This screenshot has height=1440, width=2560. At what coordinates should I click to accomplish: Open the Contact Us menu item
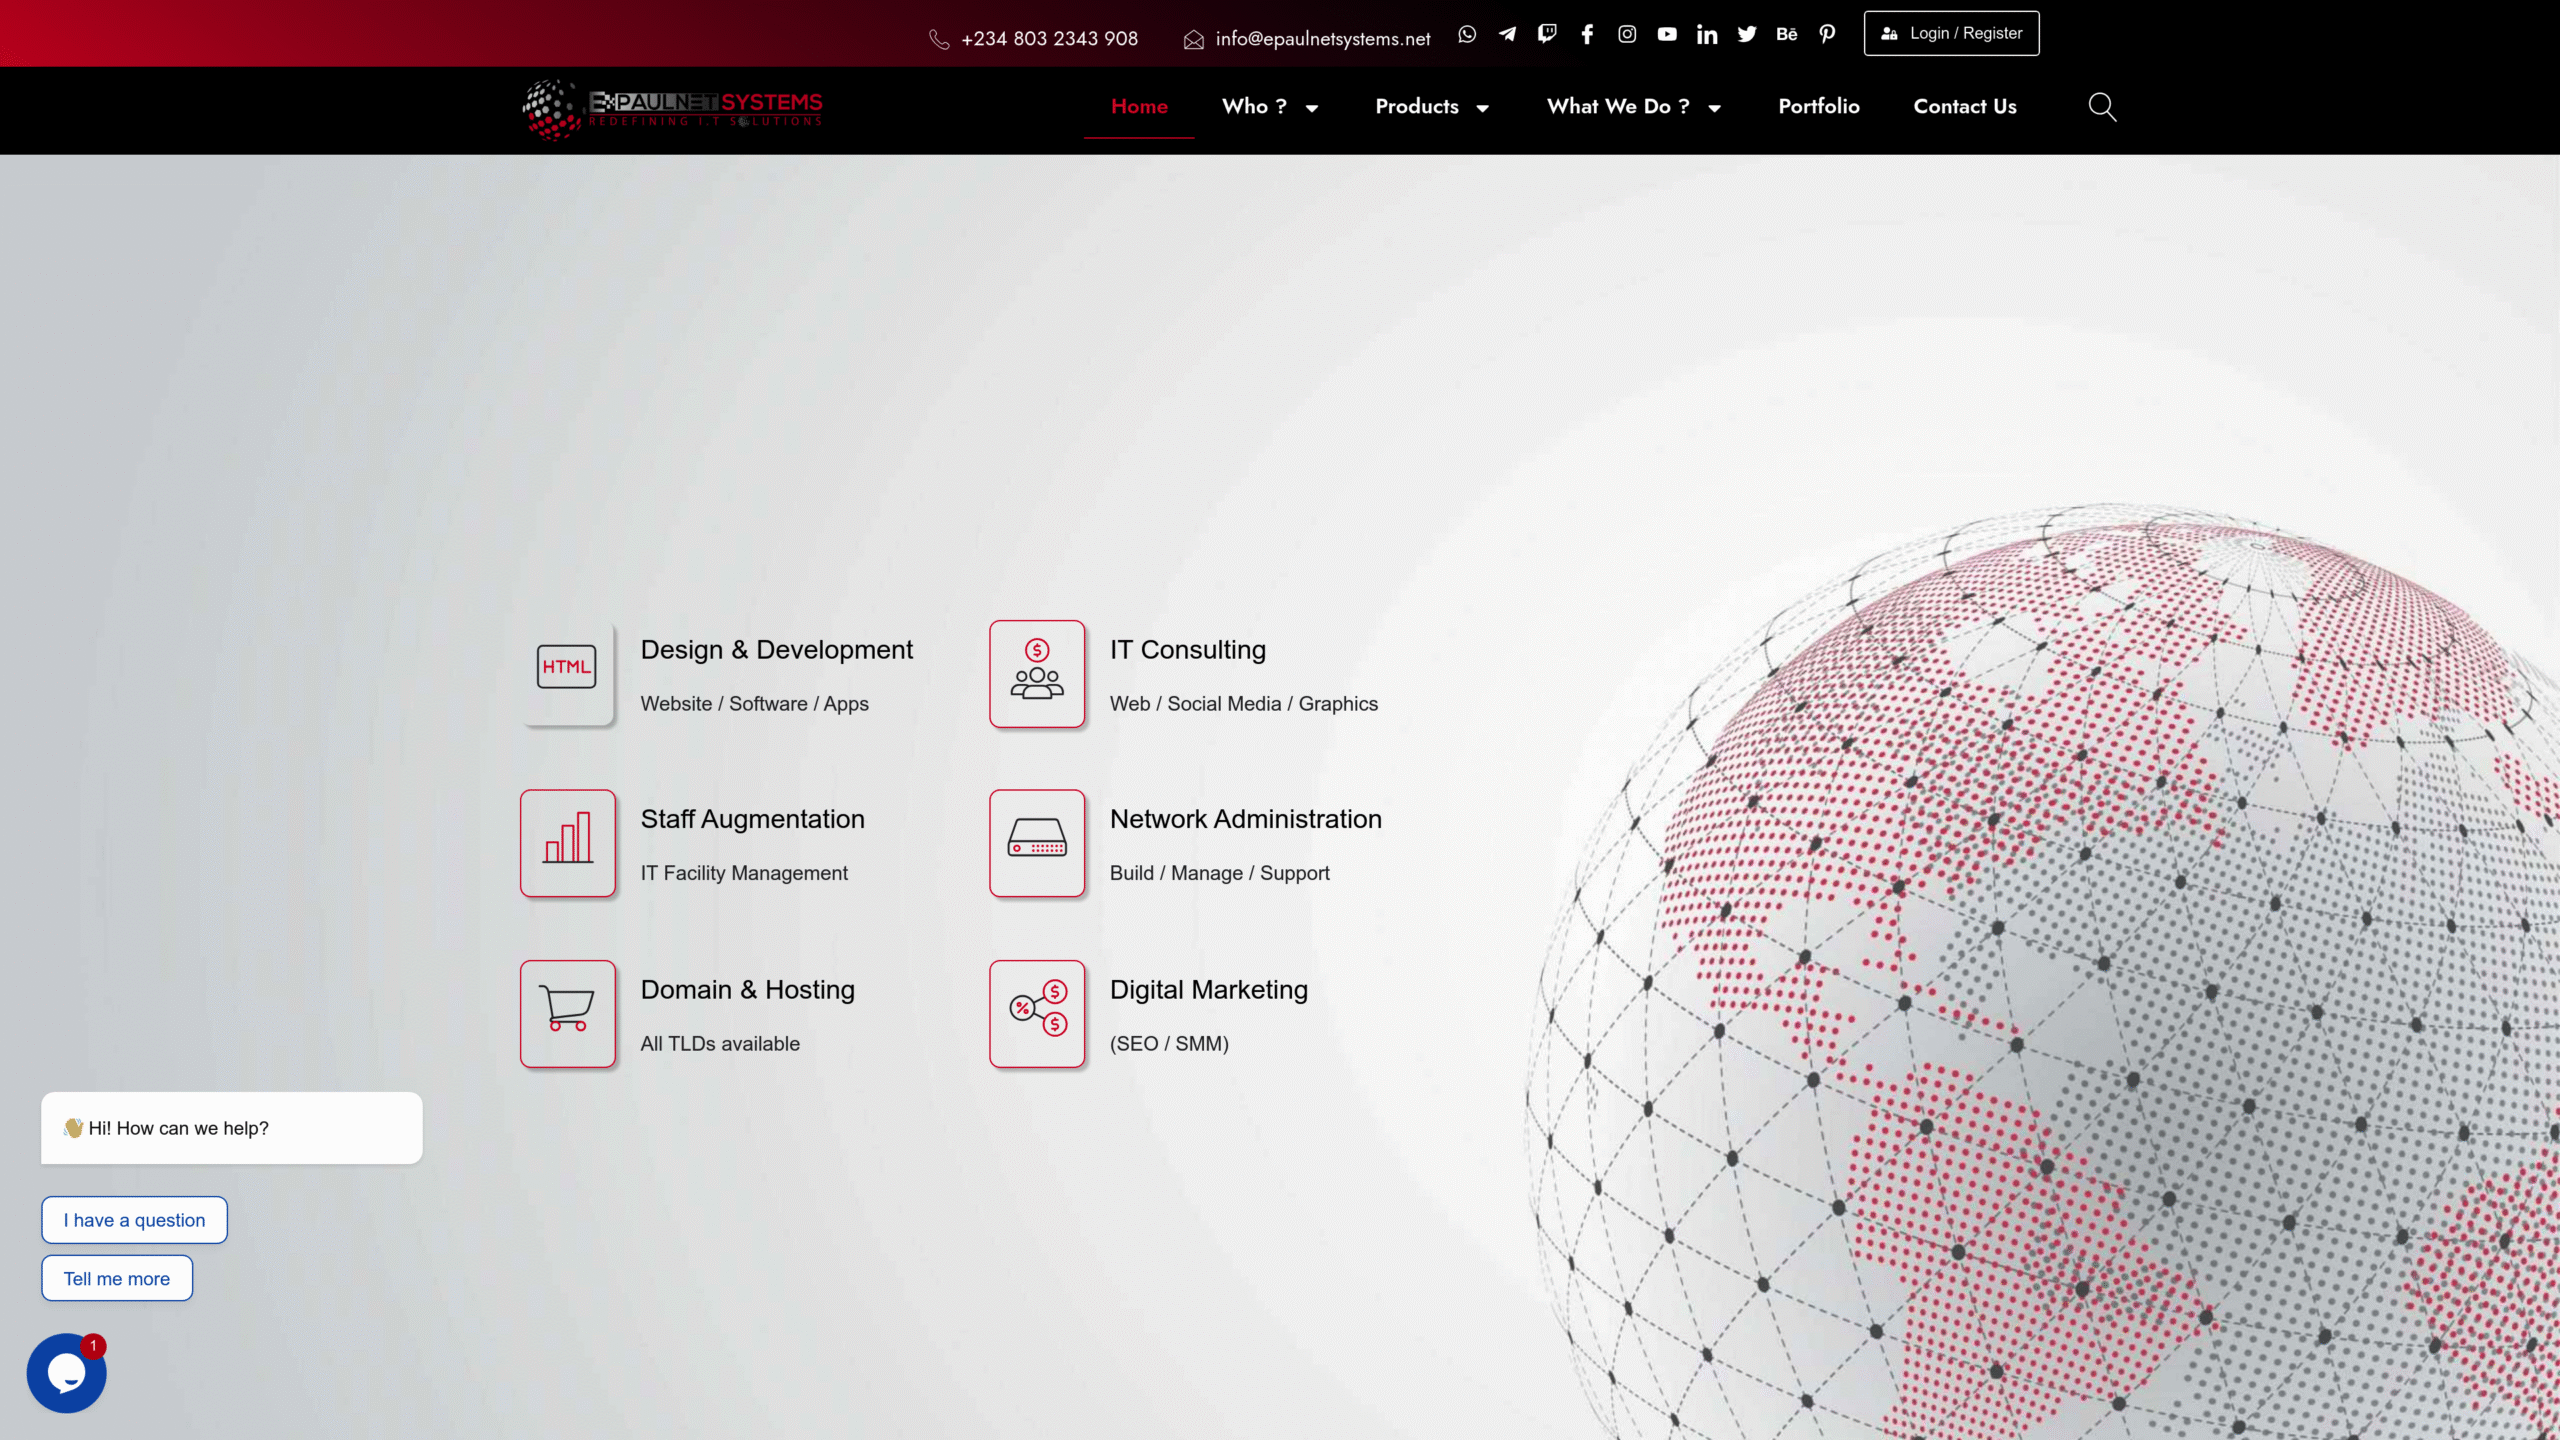[x=1964, y=107]
